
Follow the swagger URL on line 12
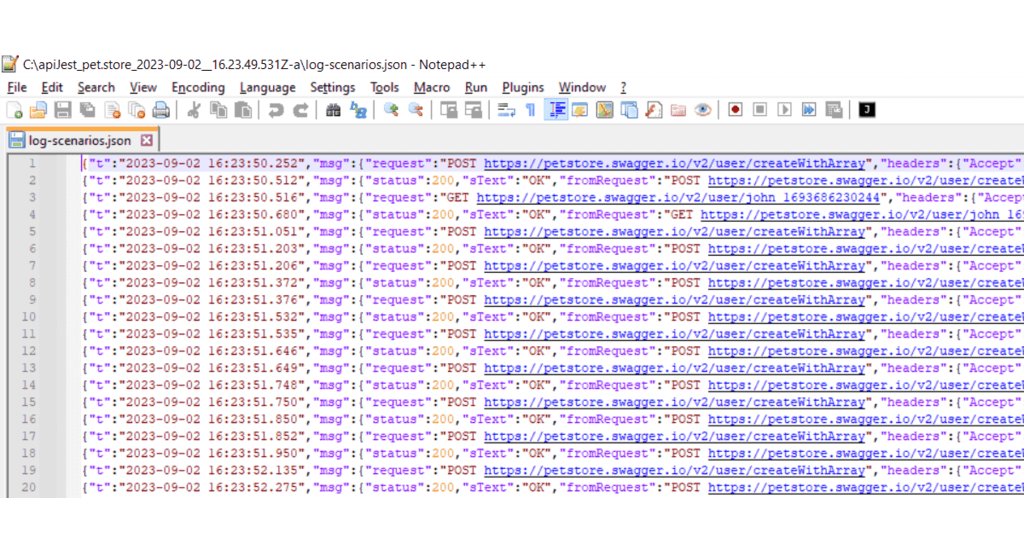tap(865, 351)
